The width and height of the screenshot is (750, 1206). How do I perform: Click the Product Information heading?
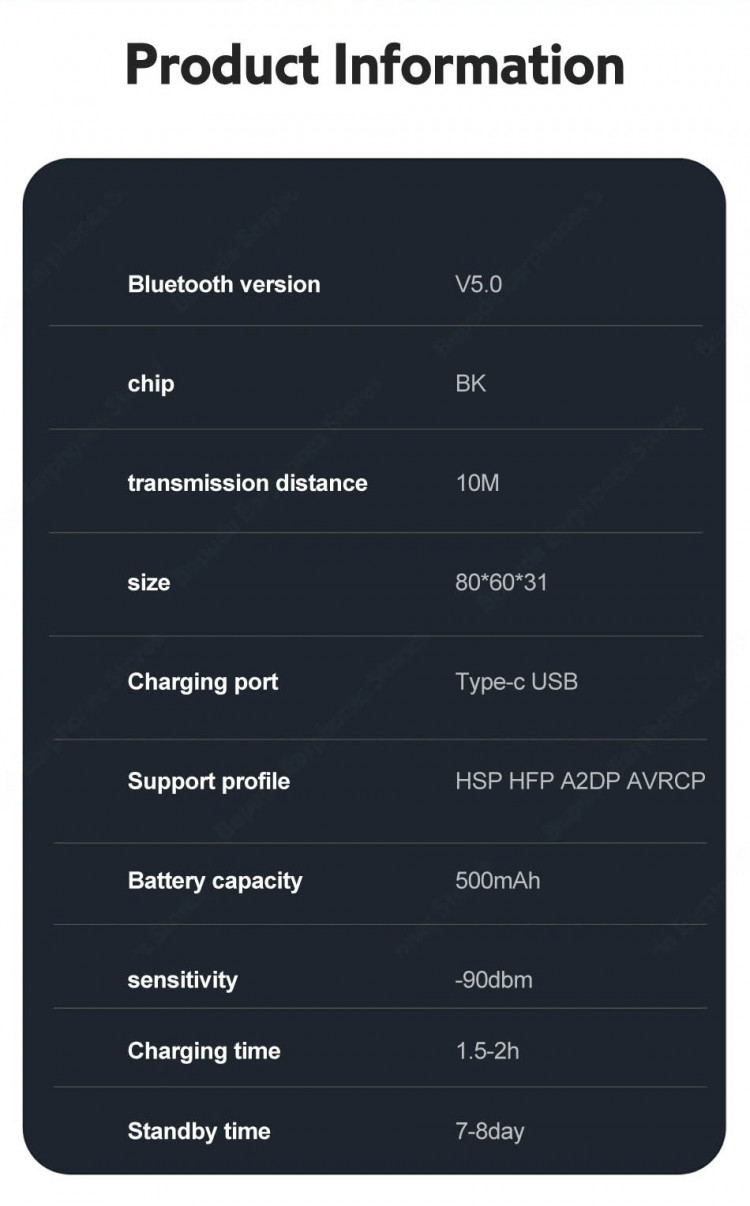click(375, 66)
